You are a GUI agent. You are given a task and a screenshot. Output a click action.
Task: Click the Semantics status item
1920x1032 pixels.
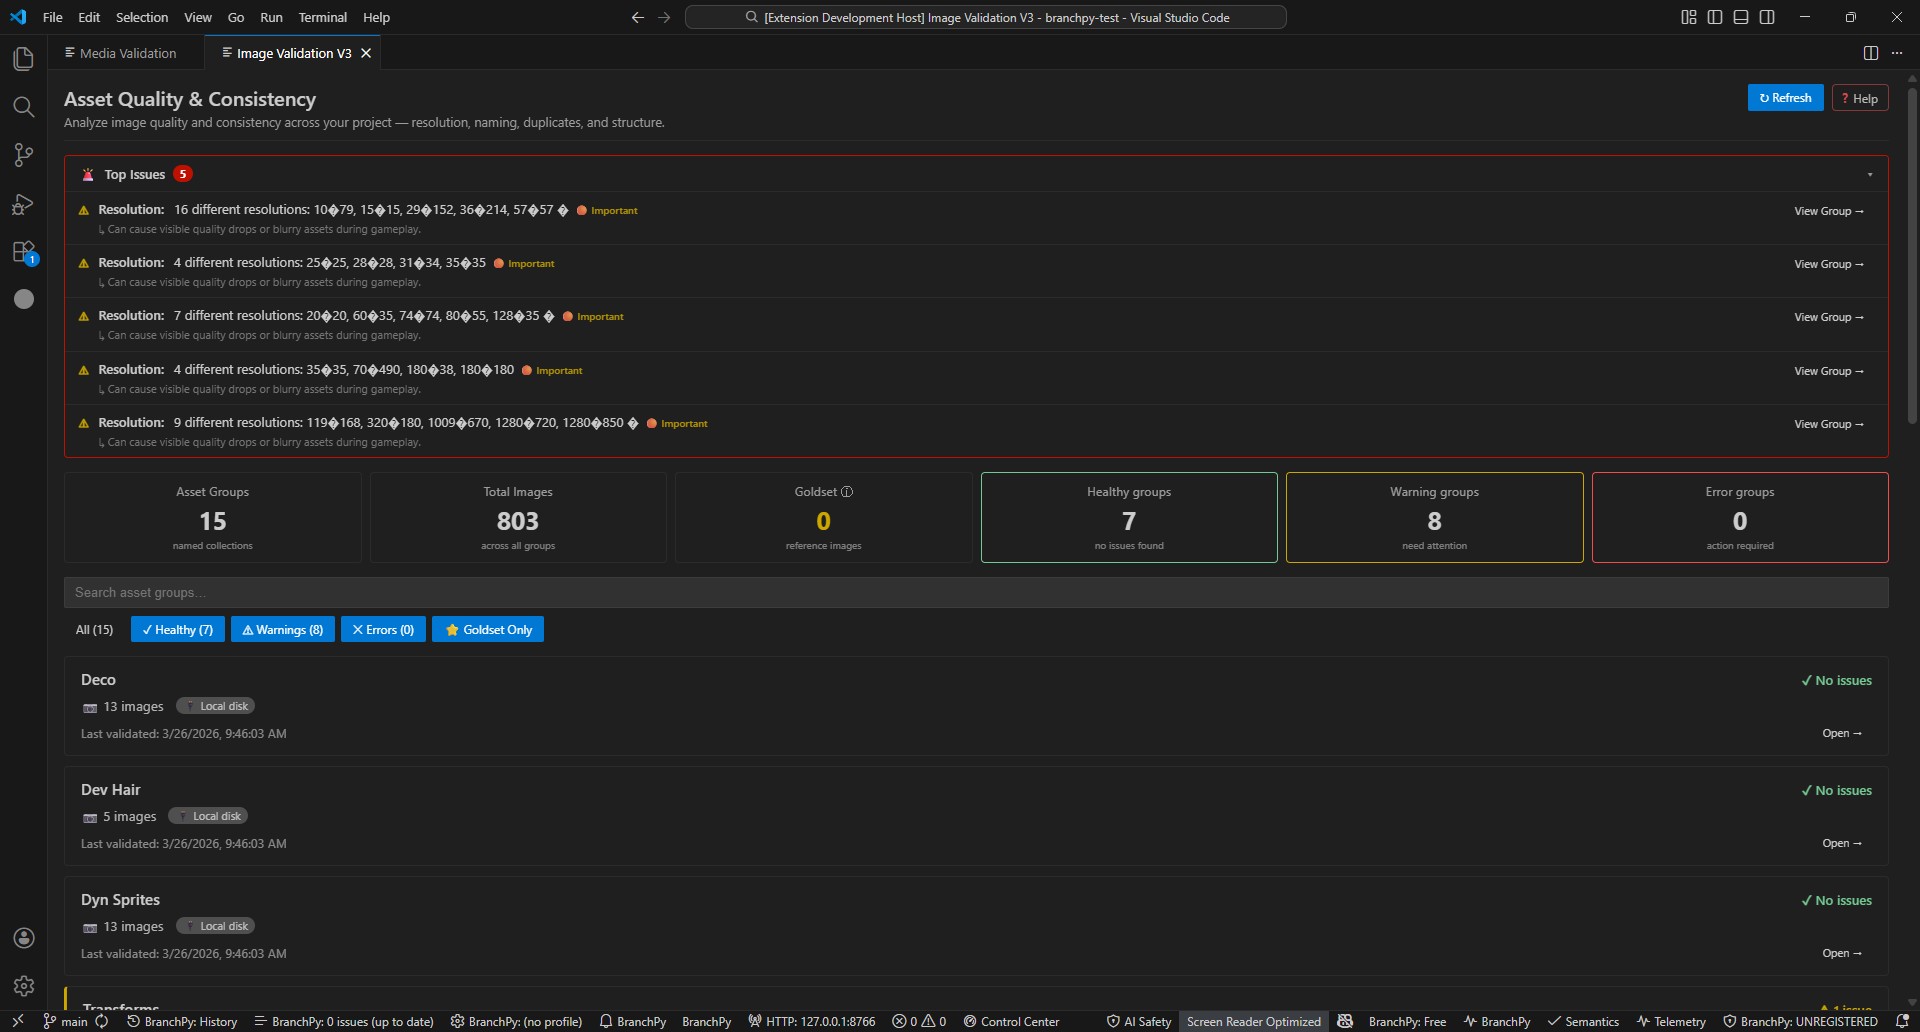click(1583, 1021)
